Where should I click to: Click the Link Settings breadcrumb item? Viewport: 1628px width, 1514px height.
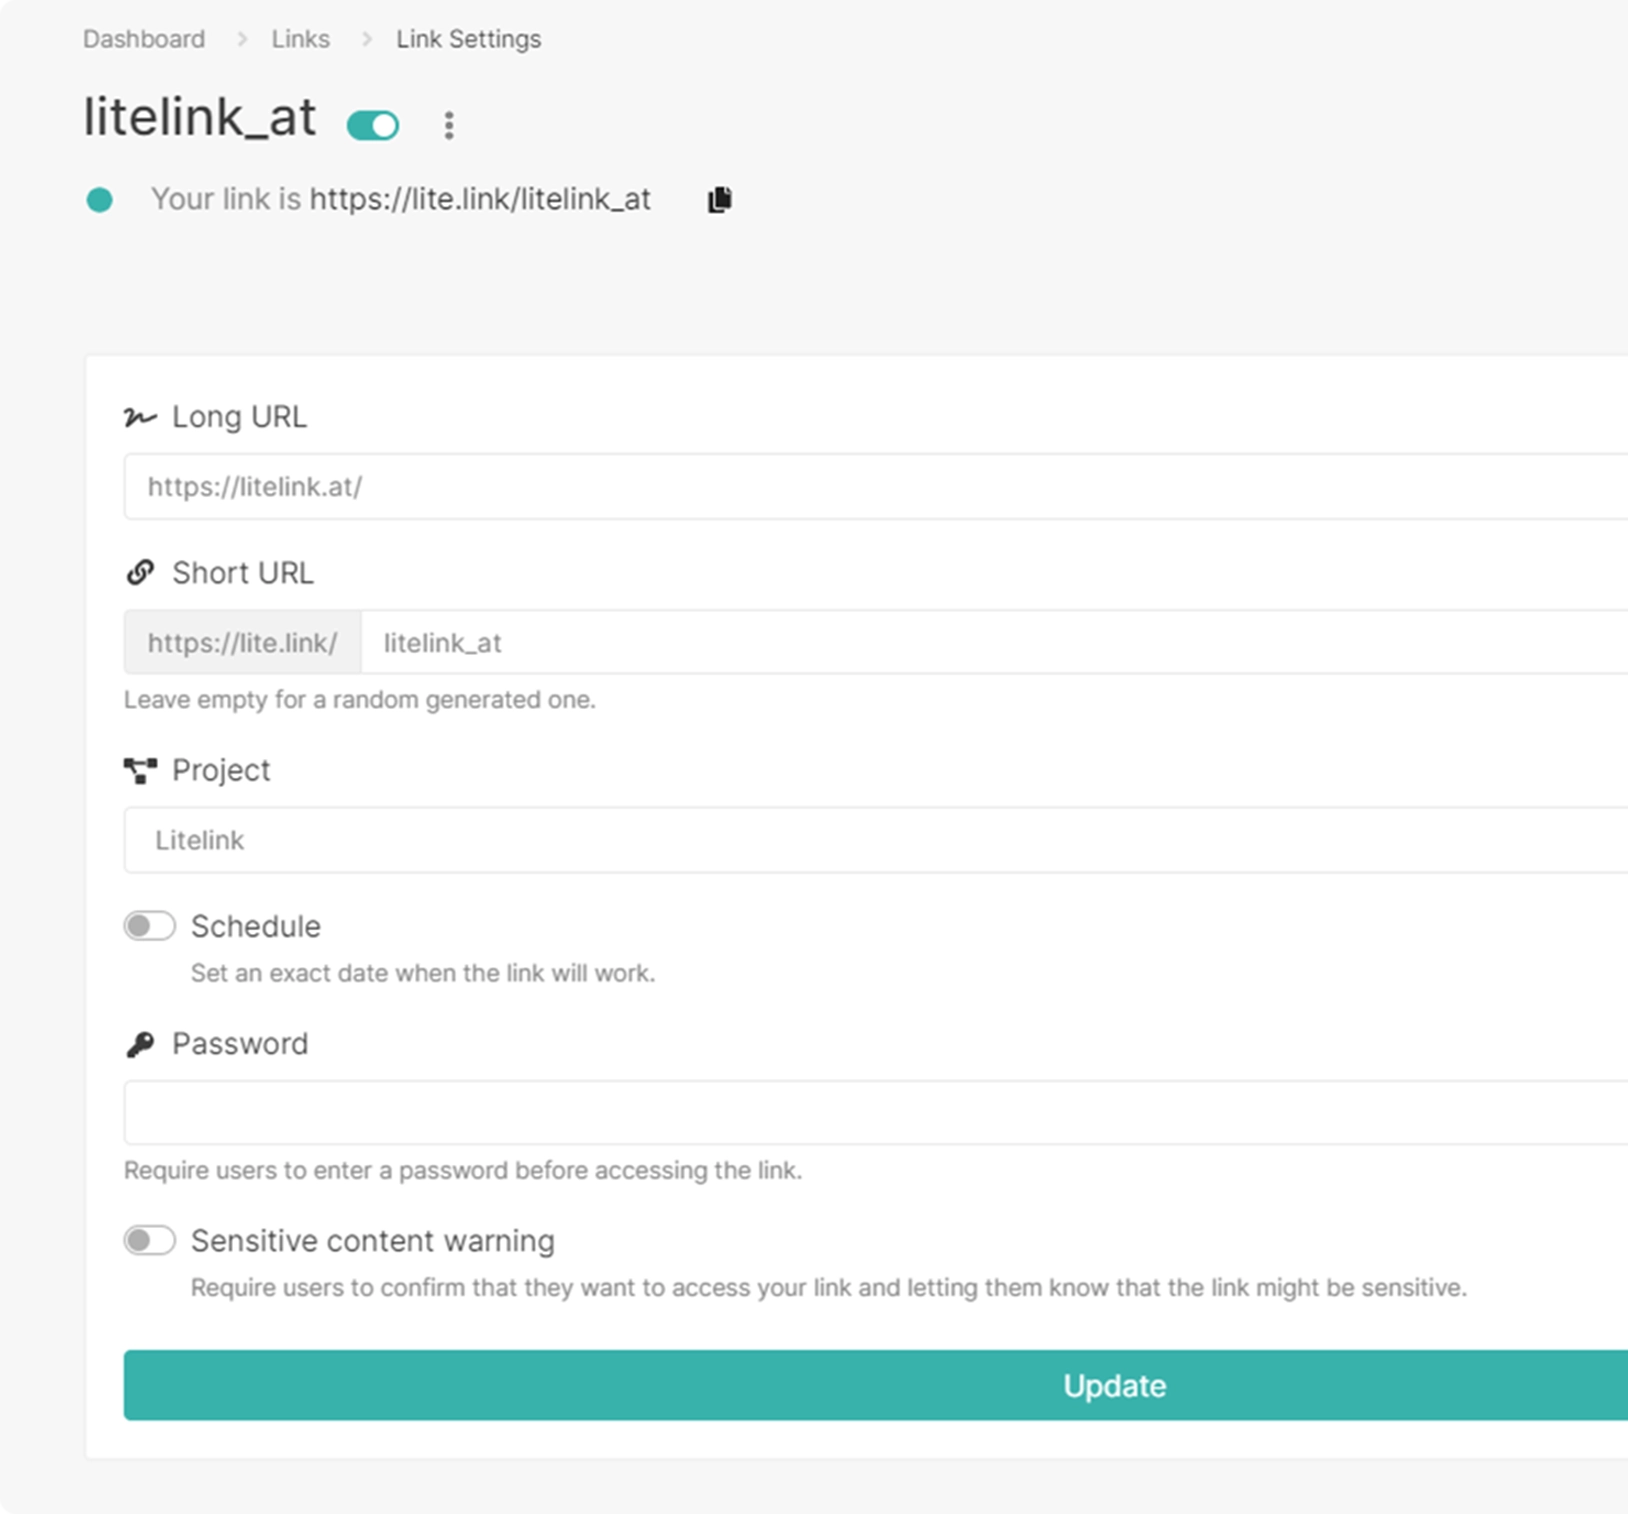(468, 39)
